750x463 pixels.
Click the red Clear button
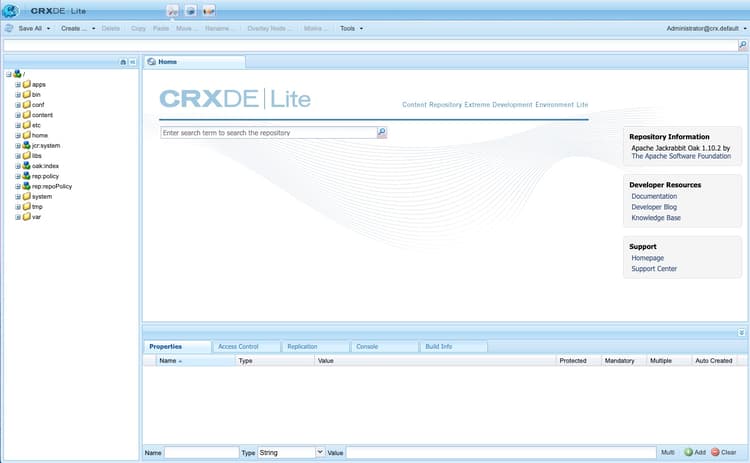point(724,452)
